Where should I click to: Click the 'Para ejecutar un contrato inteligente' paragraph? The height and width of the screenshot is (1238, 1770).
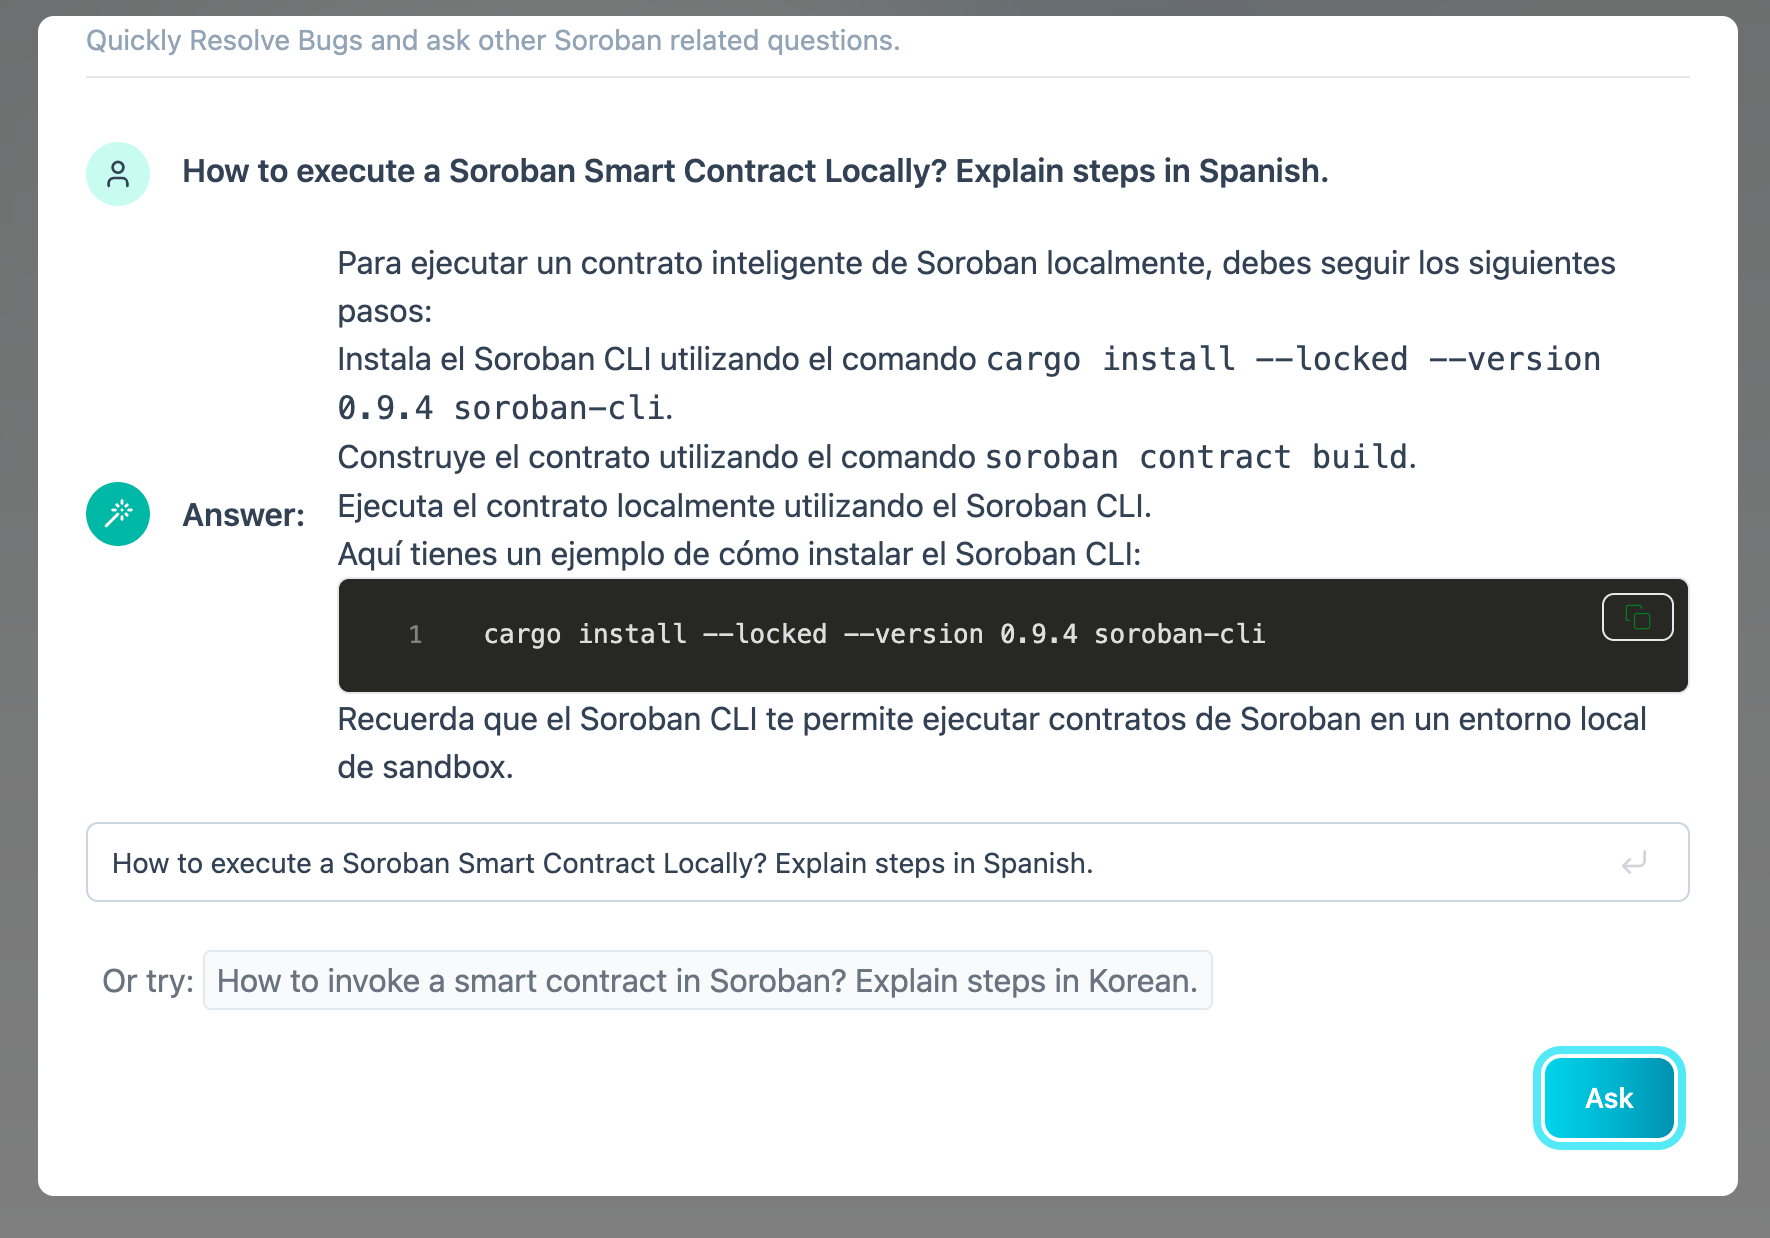[976, 287]
